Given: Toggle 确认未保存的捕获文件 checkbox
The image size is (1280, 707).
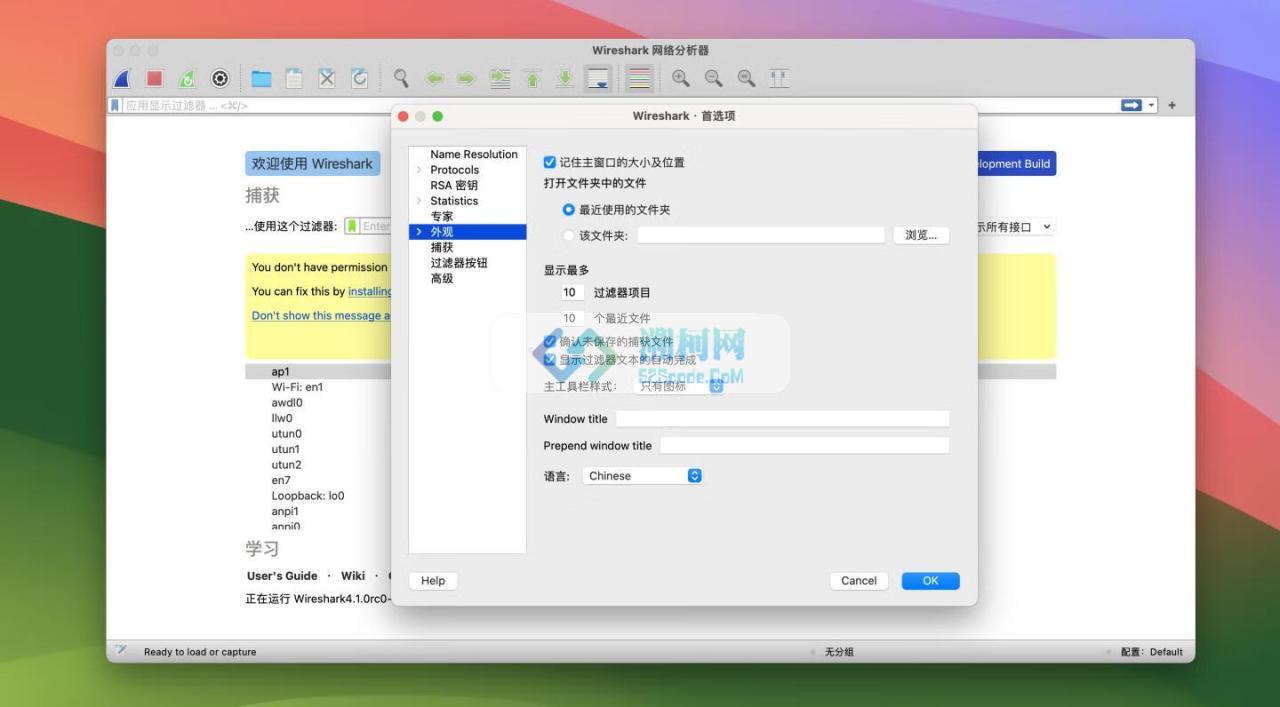Looking at the screenshot, I should click(x=550, y=342).
